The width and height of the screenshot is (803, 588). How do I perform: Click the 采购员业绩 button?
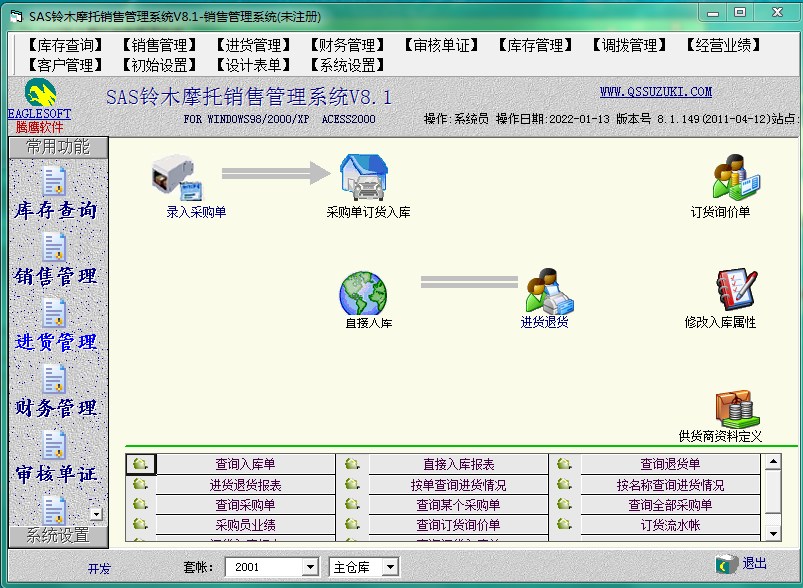click(x=245, y=524)
